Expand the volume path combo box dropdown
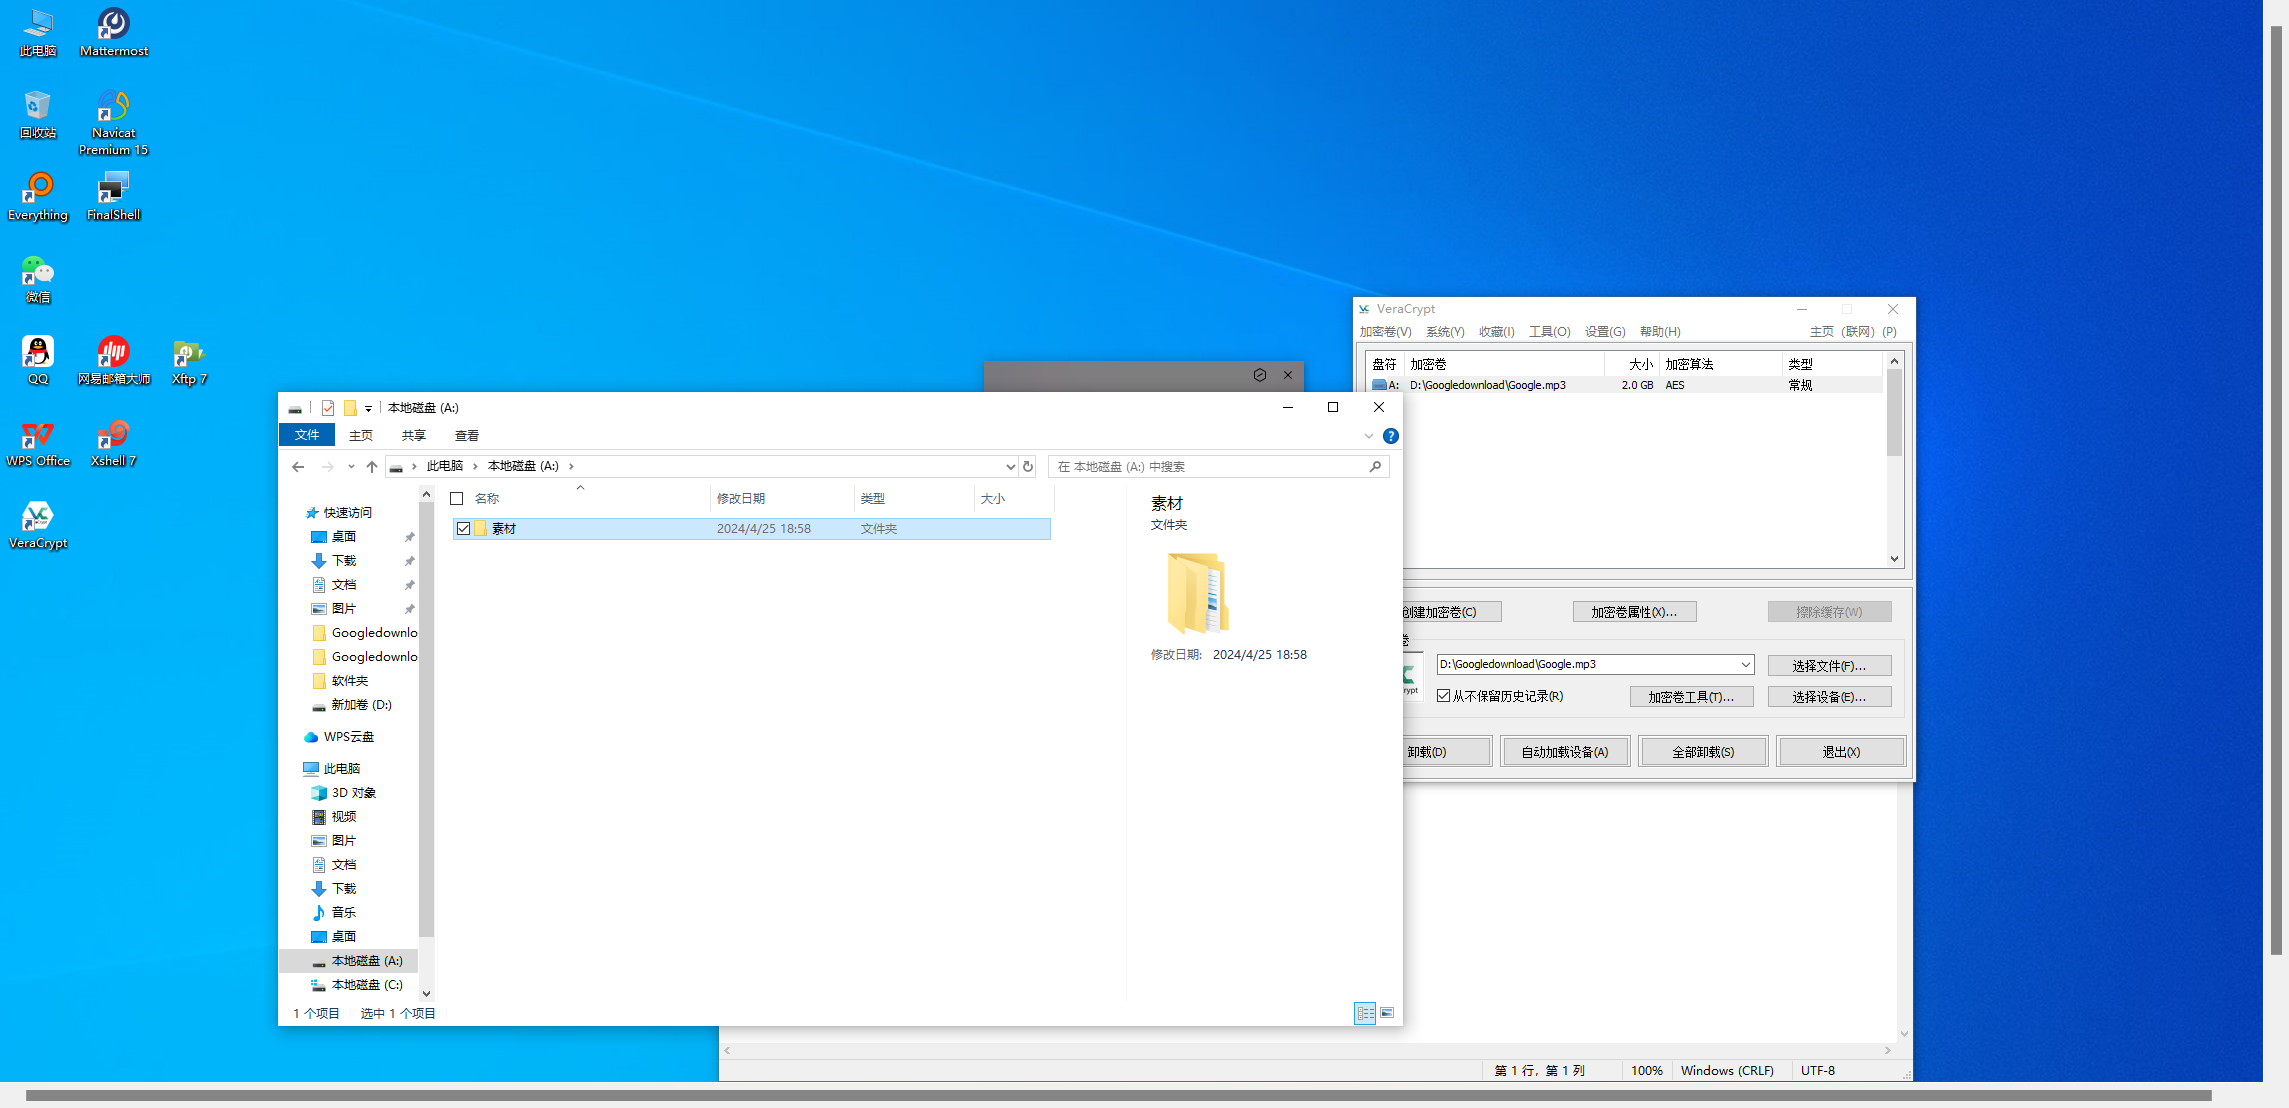 1745,664
